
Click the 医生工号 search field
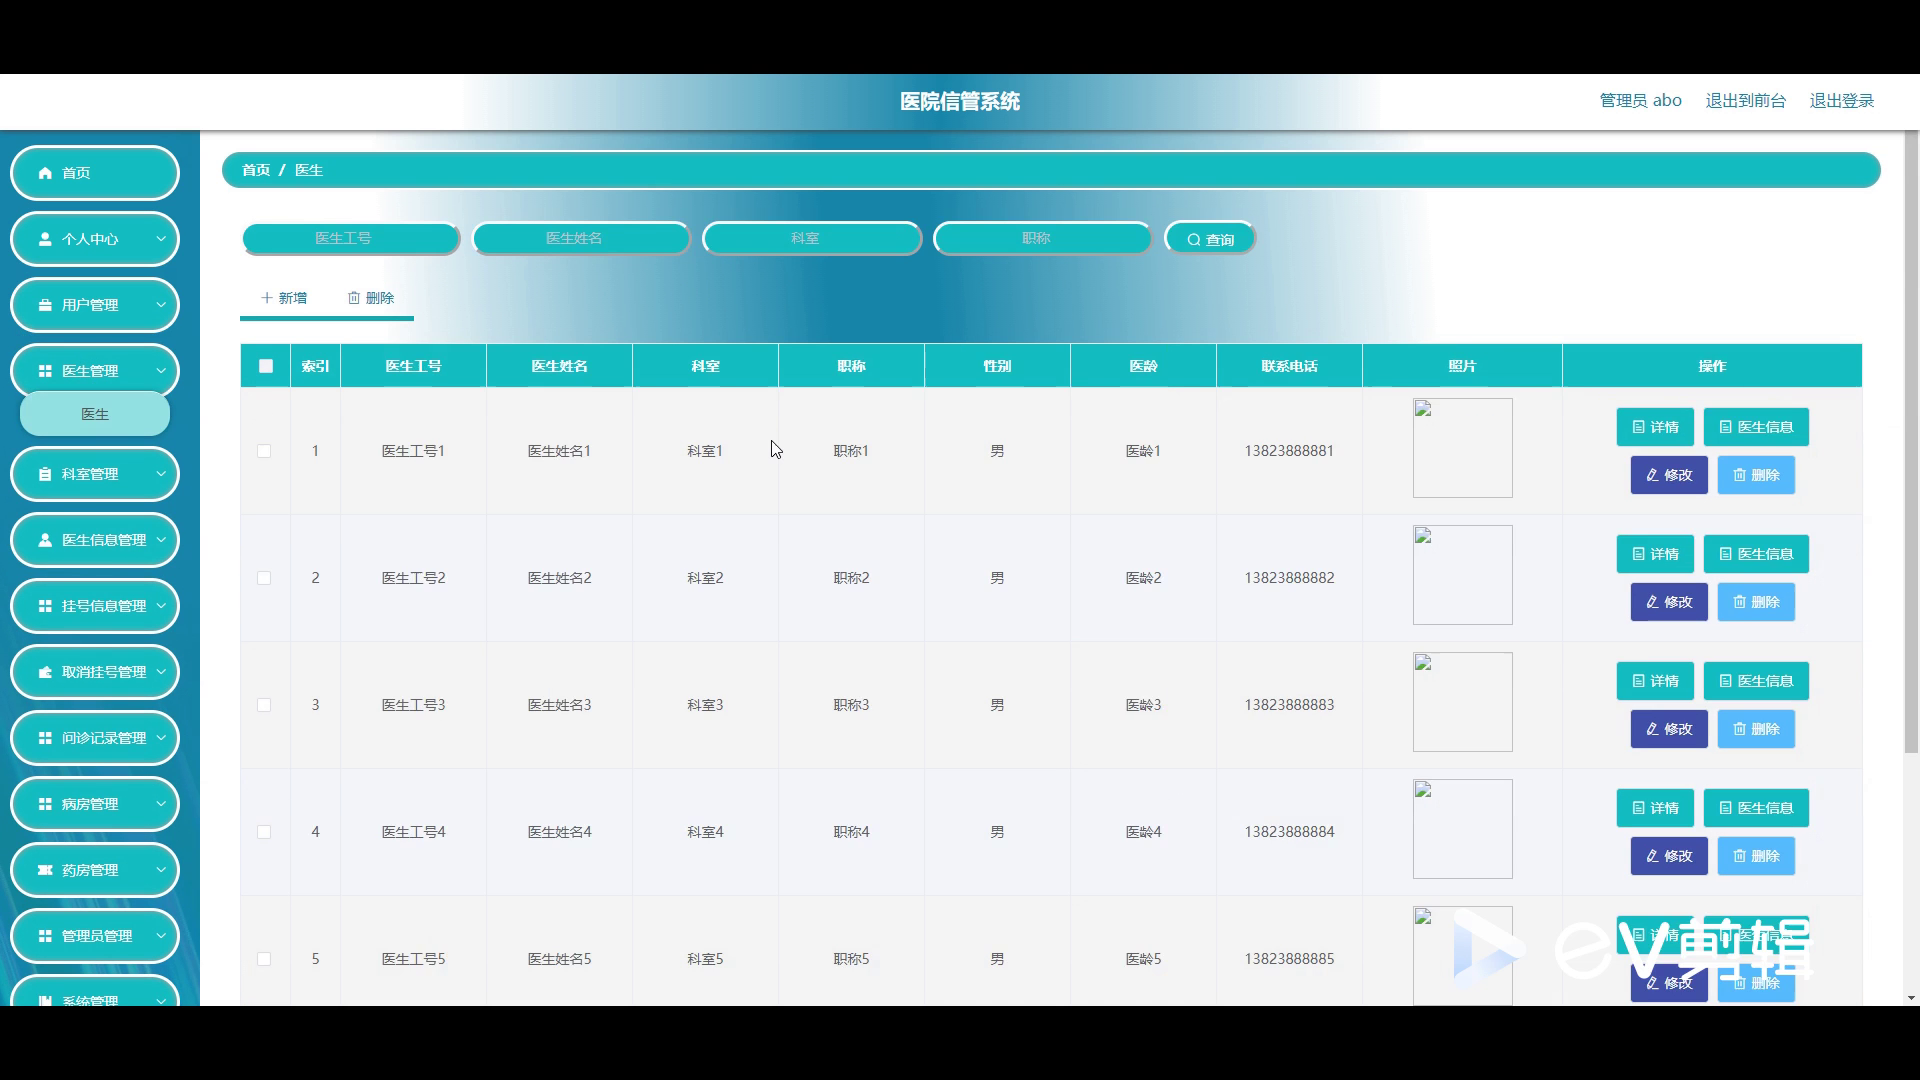[350, 238]
